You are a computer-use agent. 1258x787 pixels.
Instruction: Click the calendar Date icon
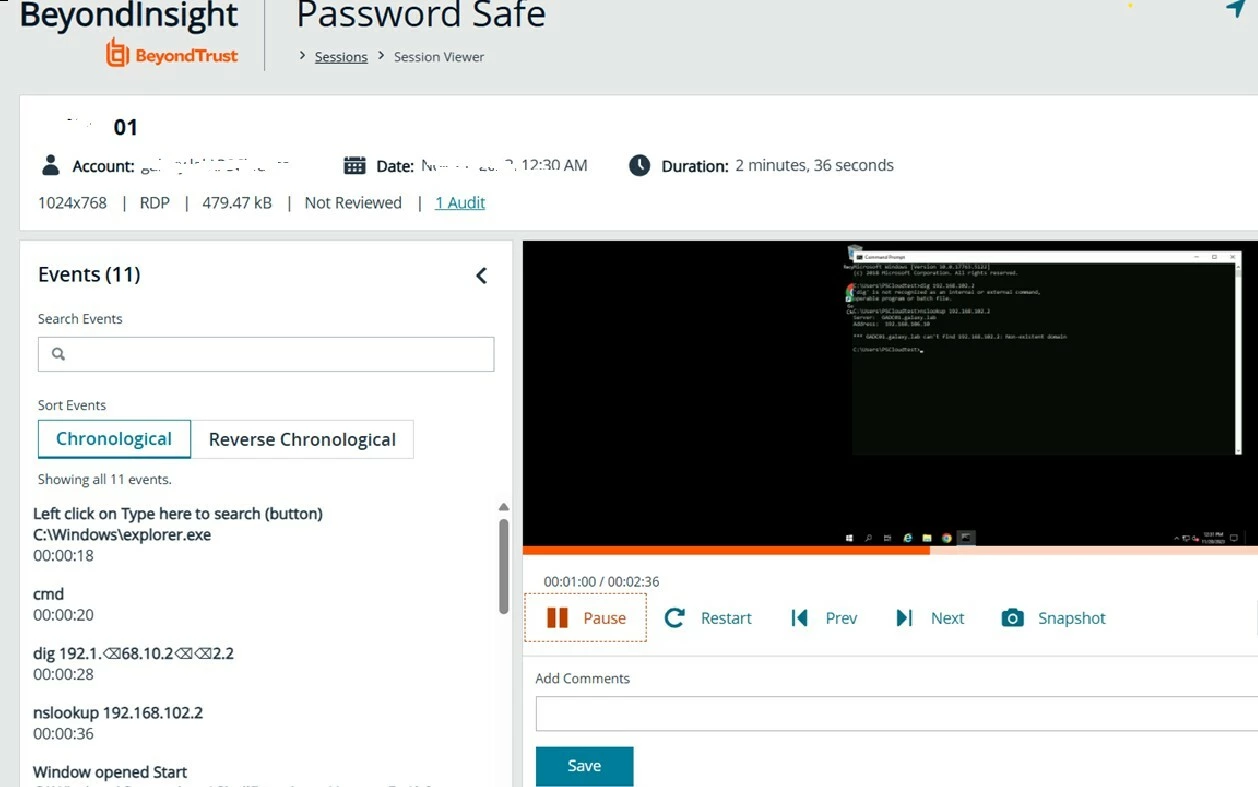coord(354,166)
